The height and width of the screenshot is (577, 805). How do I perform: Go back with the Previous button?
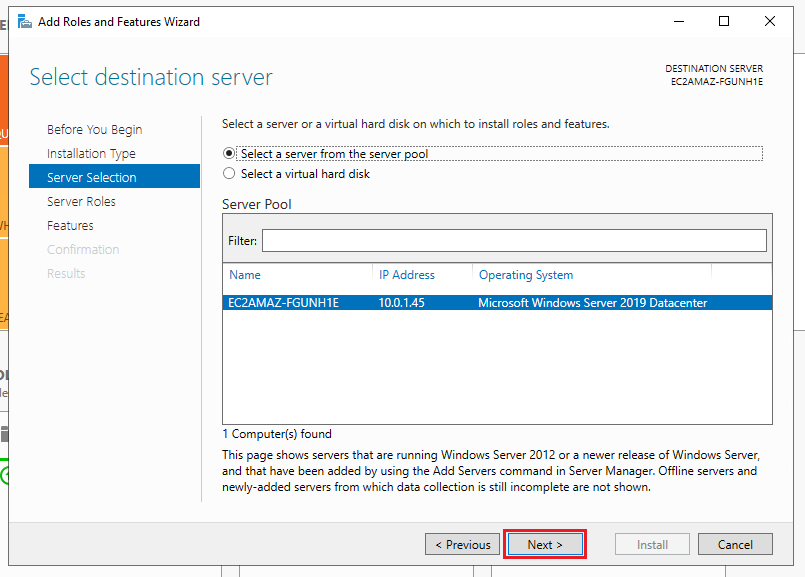[x=463, y=545]
